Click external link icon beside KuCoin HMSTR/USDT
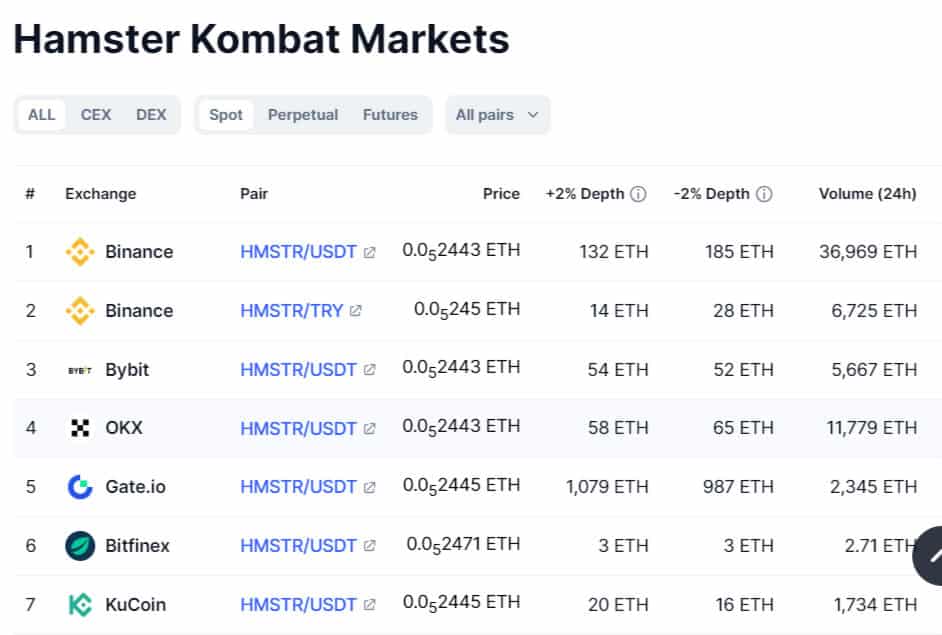 point(369,605)
